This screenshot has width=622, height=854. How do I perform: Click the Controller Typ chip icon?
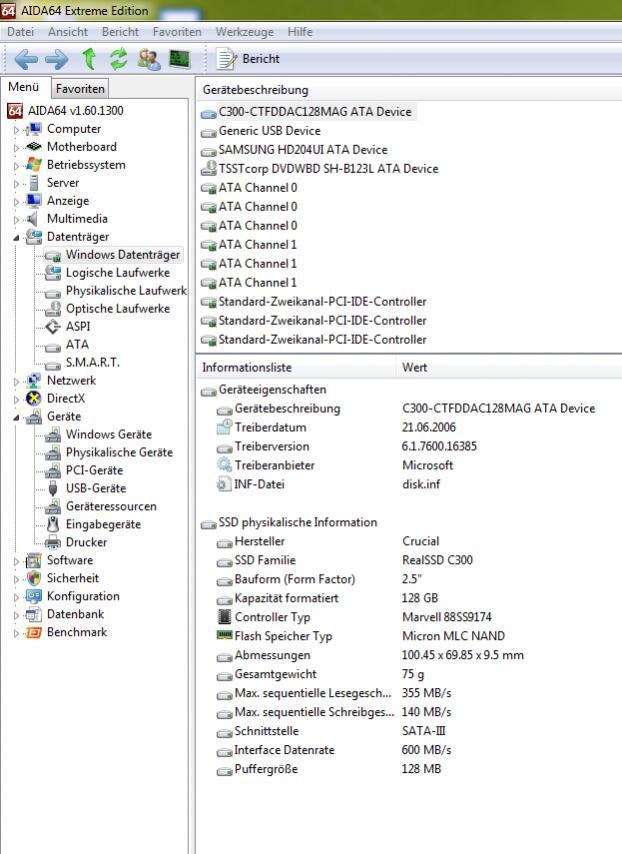224,617
